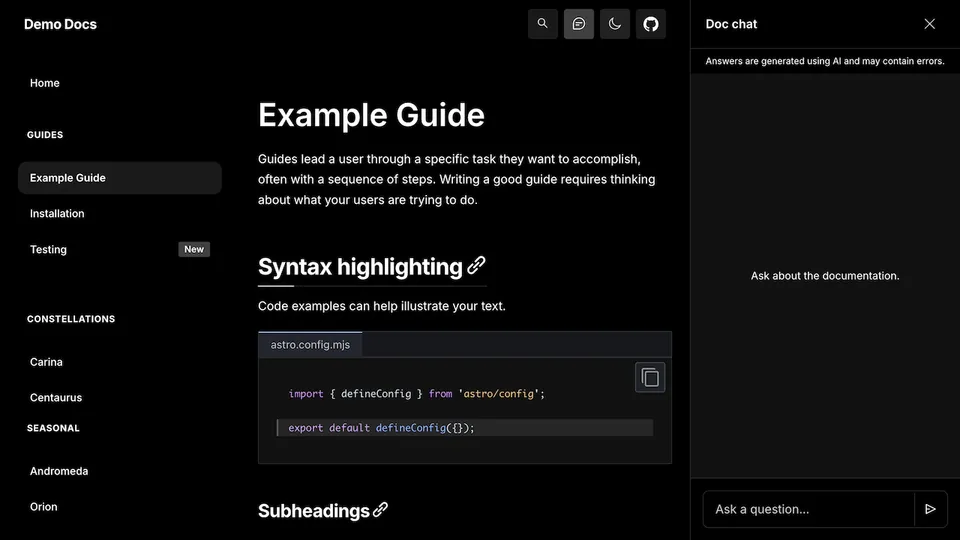Open the Testing guide page
The width and height of the screenshot is (960, 540).
(x=48, y=250)
